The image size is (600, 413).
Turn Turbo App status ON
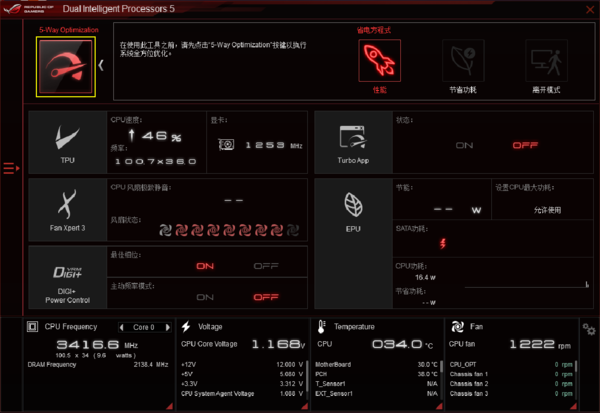(x=464, y=145)
